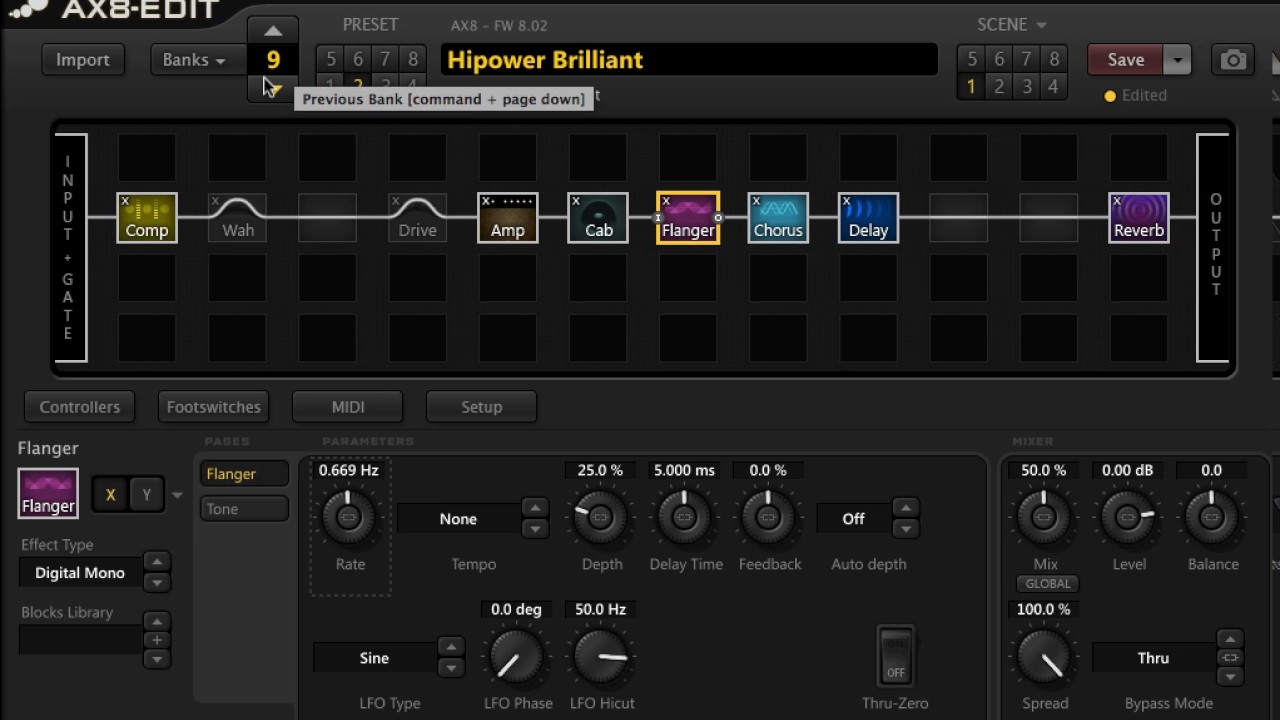Image resolution: width=1280 pixels, height=720 pixels.
Task: Save the preset
Action: tap(1126, 60)
